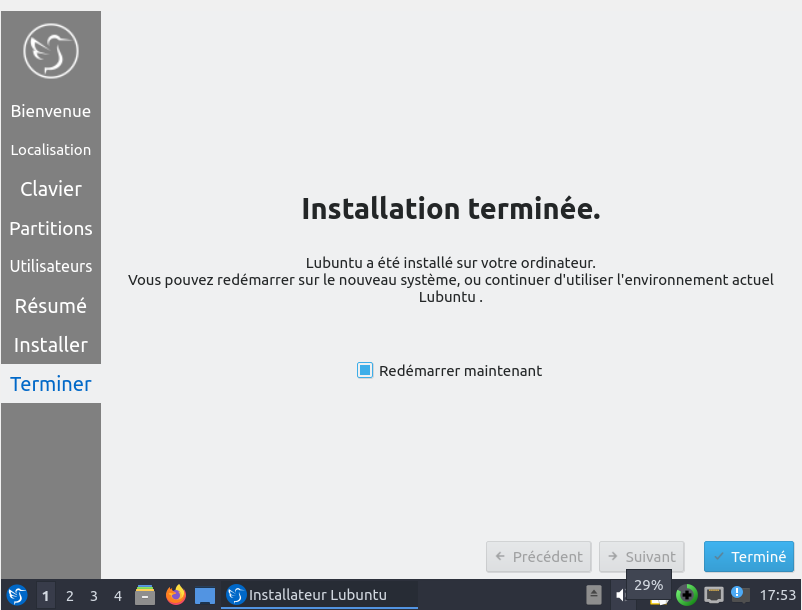Toggle the Redémarrer maintenant checkbox

pyautogui.click(x=365, y=370)
